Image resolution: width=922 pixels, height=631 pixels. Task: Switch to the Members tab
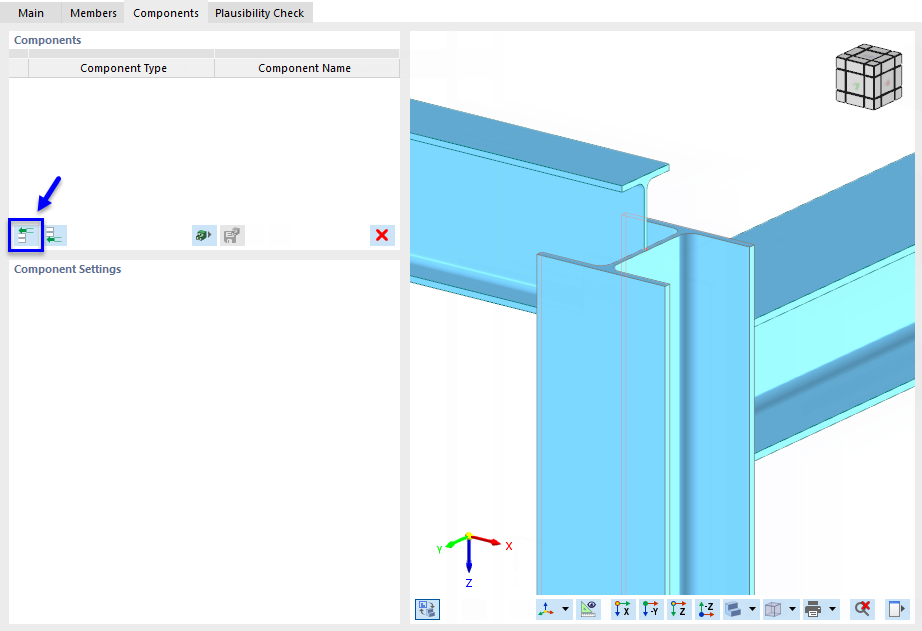(x=93, y=12)
